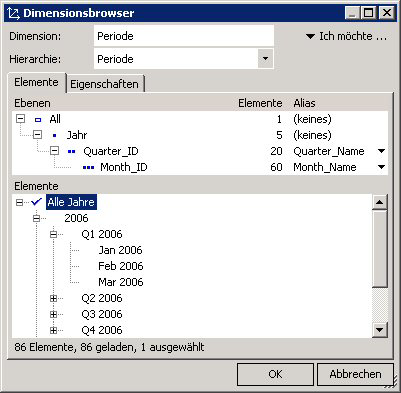Confirm with the OK button

point(275,374)
